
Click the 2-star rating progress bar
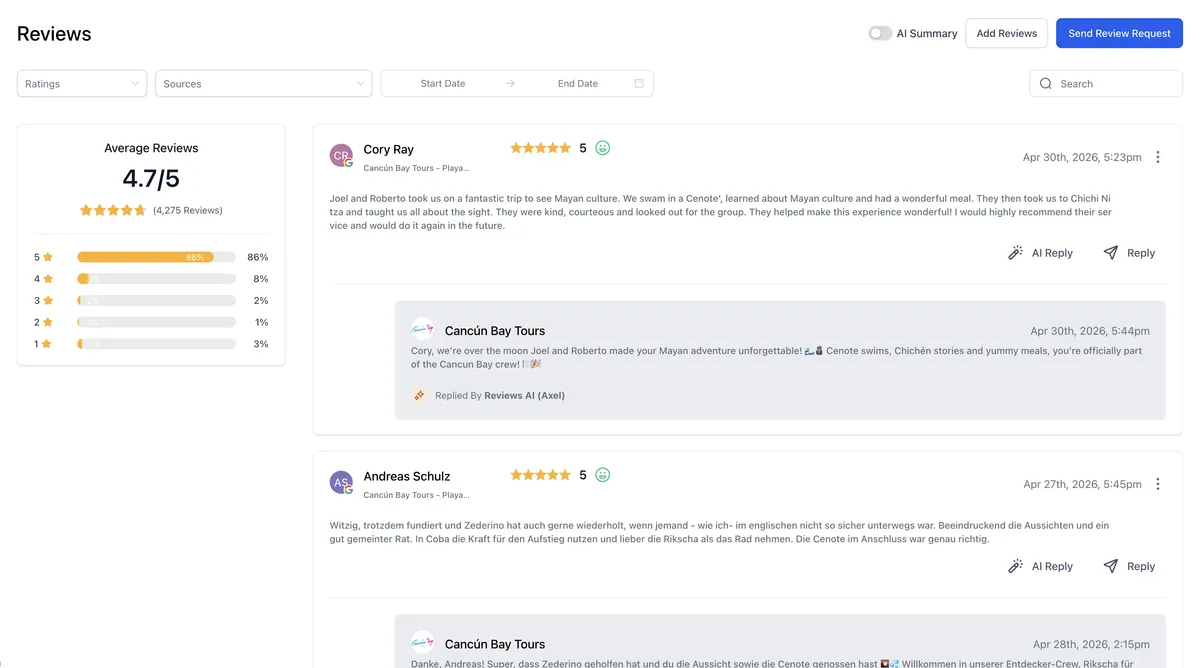coord(156,322)
